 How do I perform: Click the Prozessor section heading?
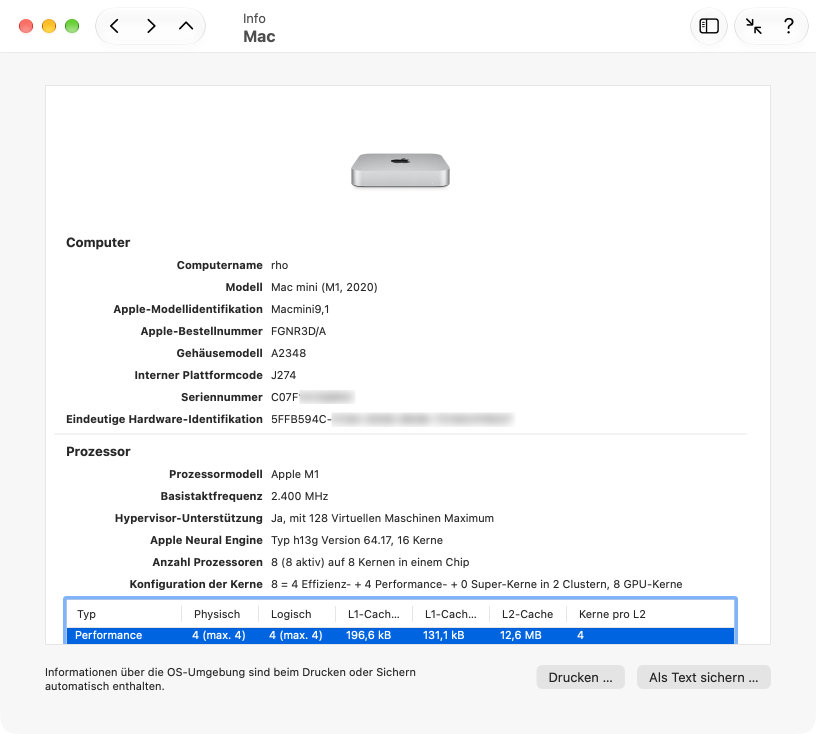tap(98, 451)
